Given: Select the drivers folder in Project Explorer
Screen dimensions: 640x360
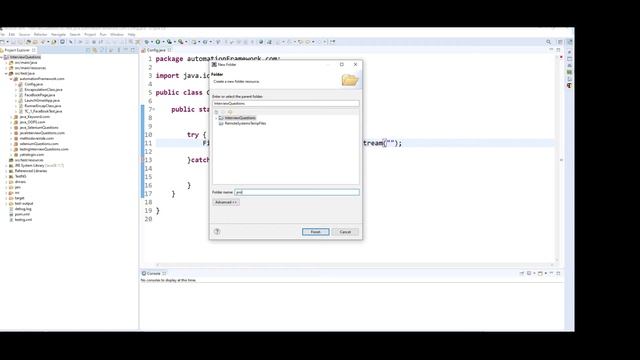Looking at the screenshot, I should (20, 182).
